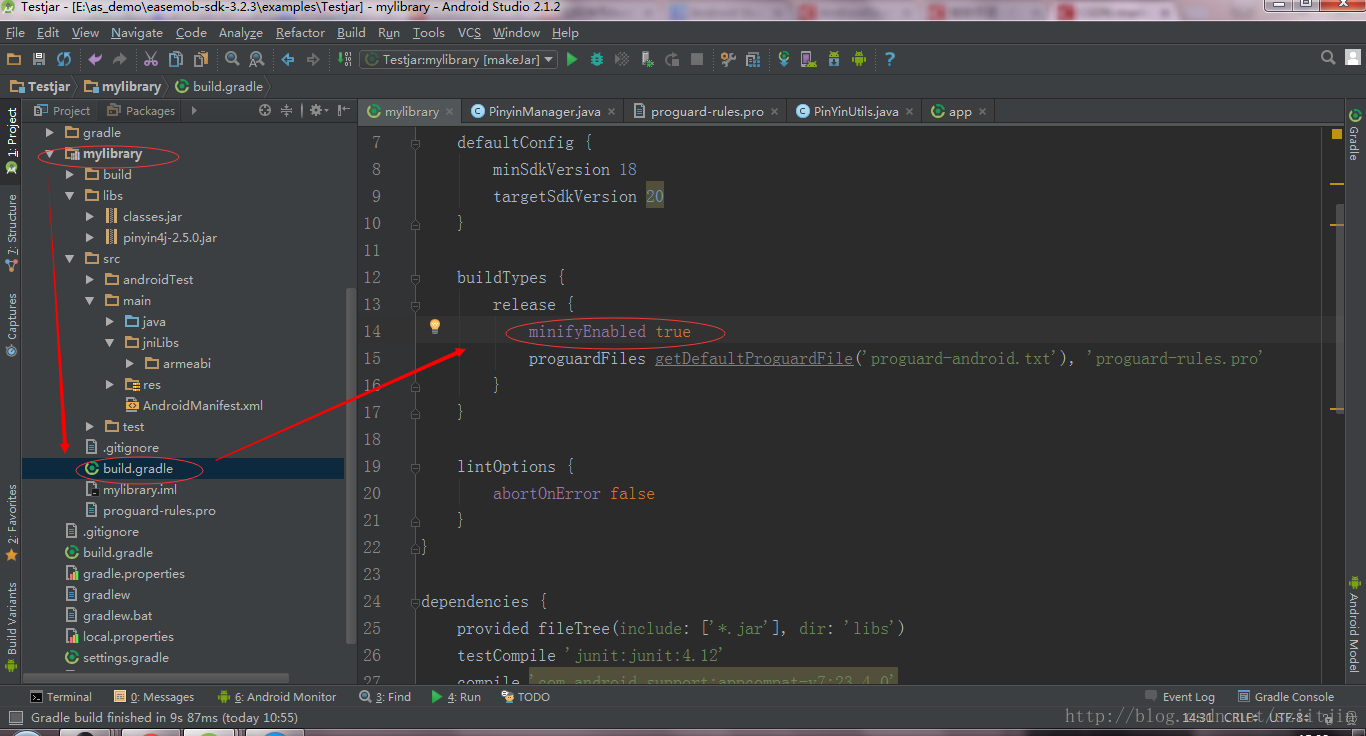The height and width of the screenshot is (736, 1366).
Task: Expand the java folder under main
Action: 110,322
